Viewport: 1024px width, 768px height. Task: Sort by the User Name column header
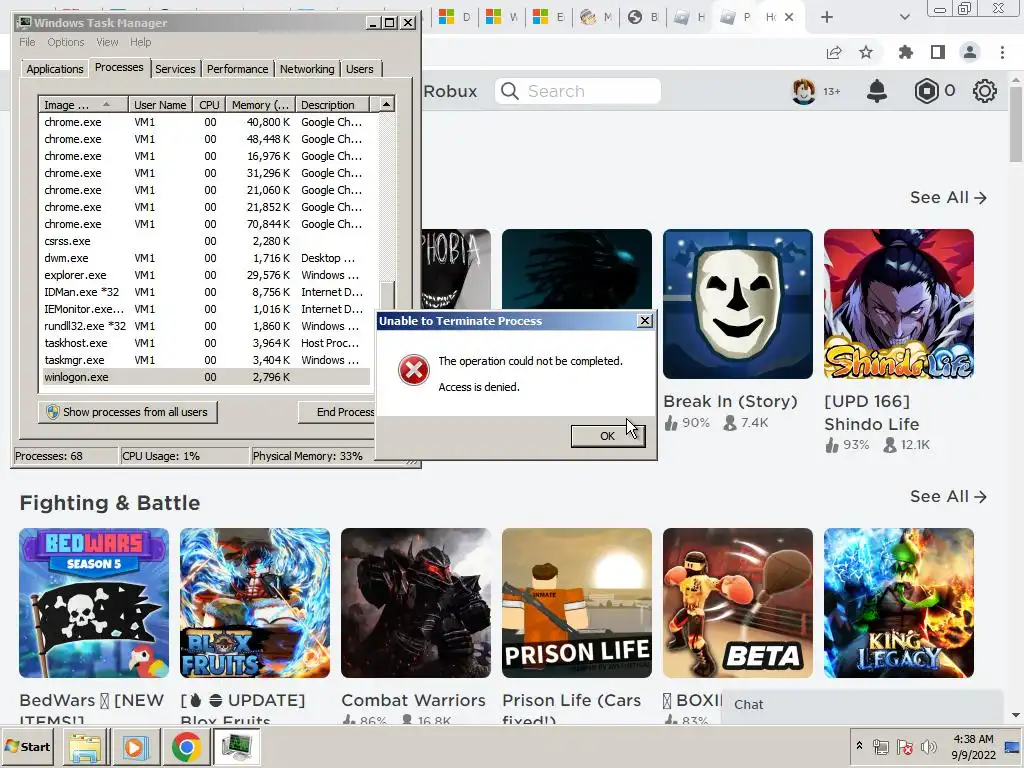click(160, 104)
